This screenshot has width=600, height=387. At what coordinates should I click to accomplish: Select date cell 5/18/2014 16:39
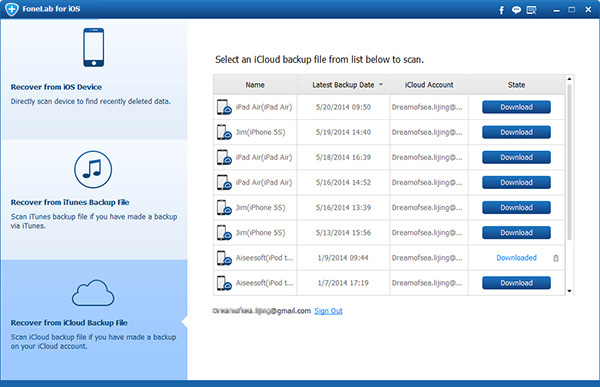pyautogui.click(x=343, y=157)
